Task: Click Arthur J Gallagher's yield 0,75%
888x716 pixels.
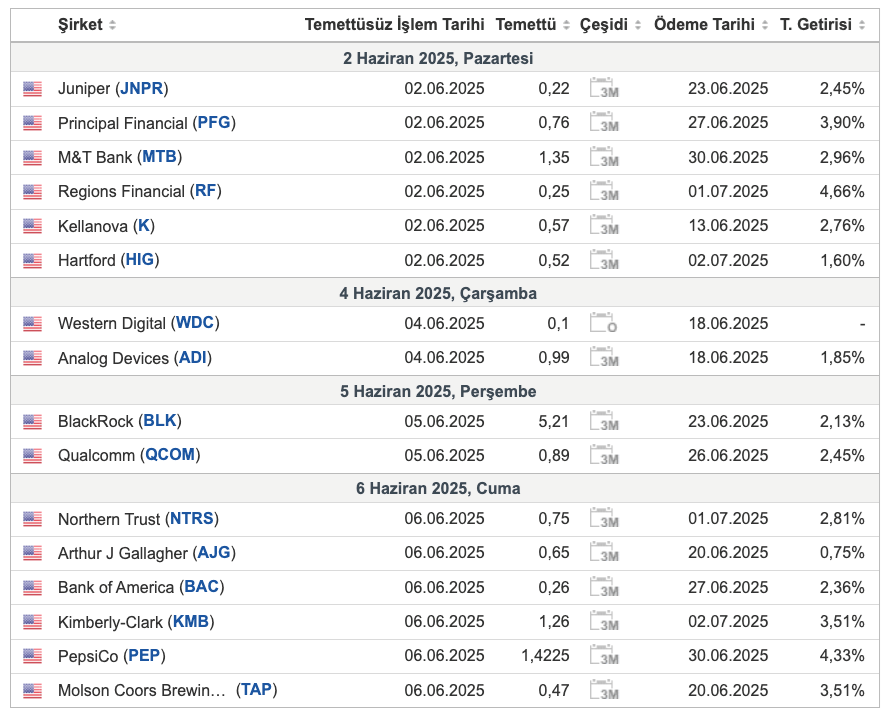Action: [842, 552]
